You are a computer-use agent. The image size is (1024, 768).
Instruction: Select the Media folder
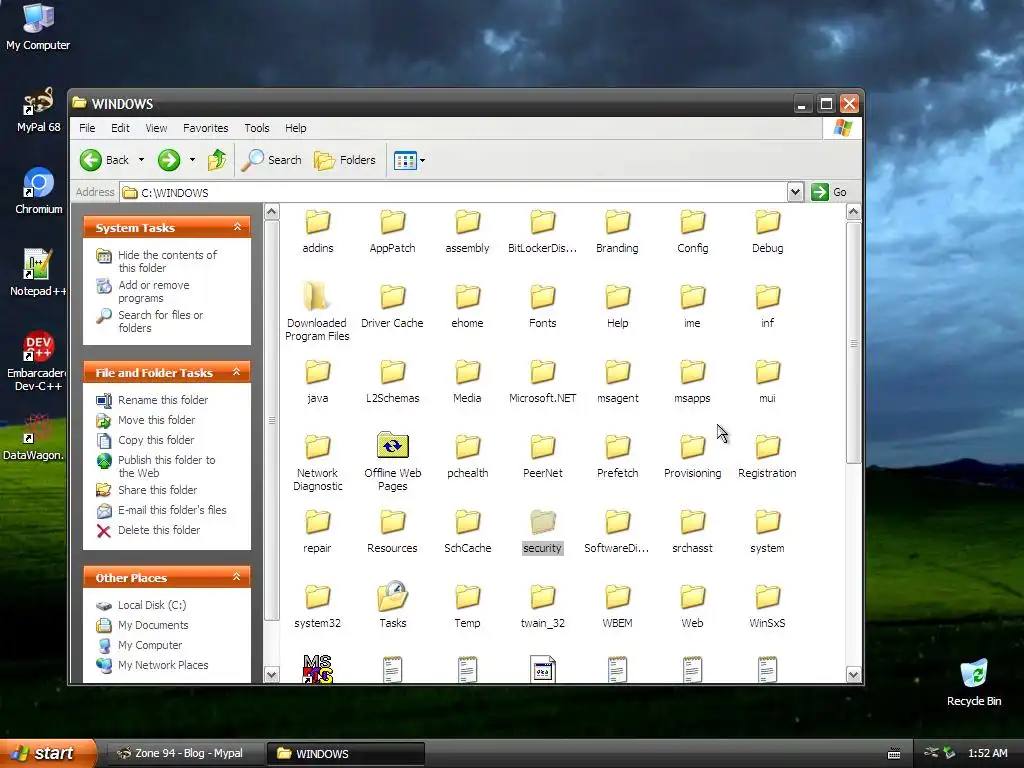pyautogui.click(x=468, y=382)
